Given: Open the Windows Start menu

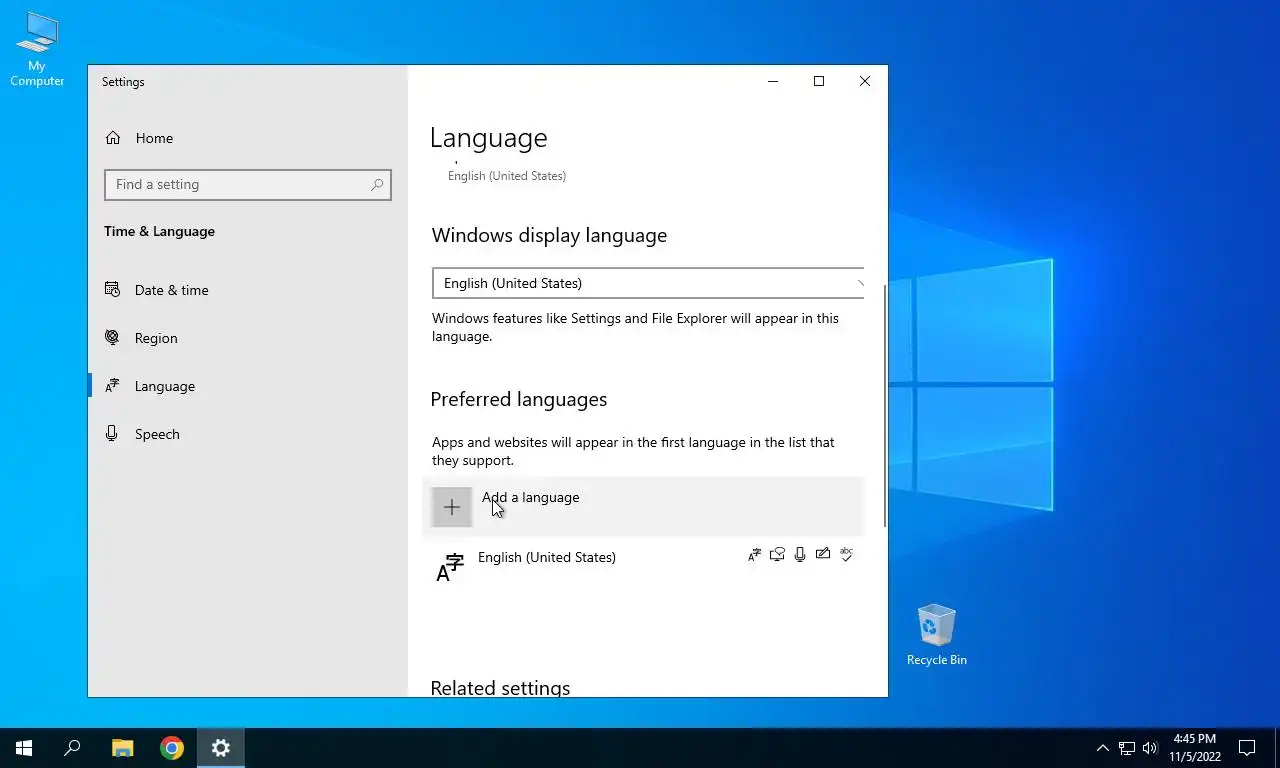Looking at the screenshot, I should tap(24, 748).
